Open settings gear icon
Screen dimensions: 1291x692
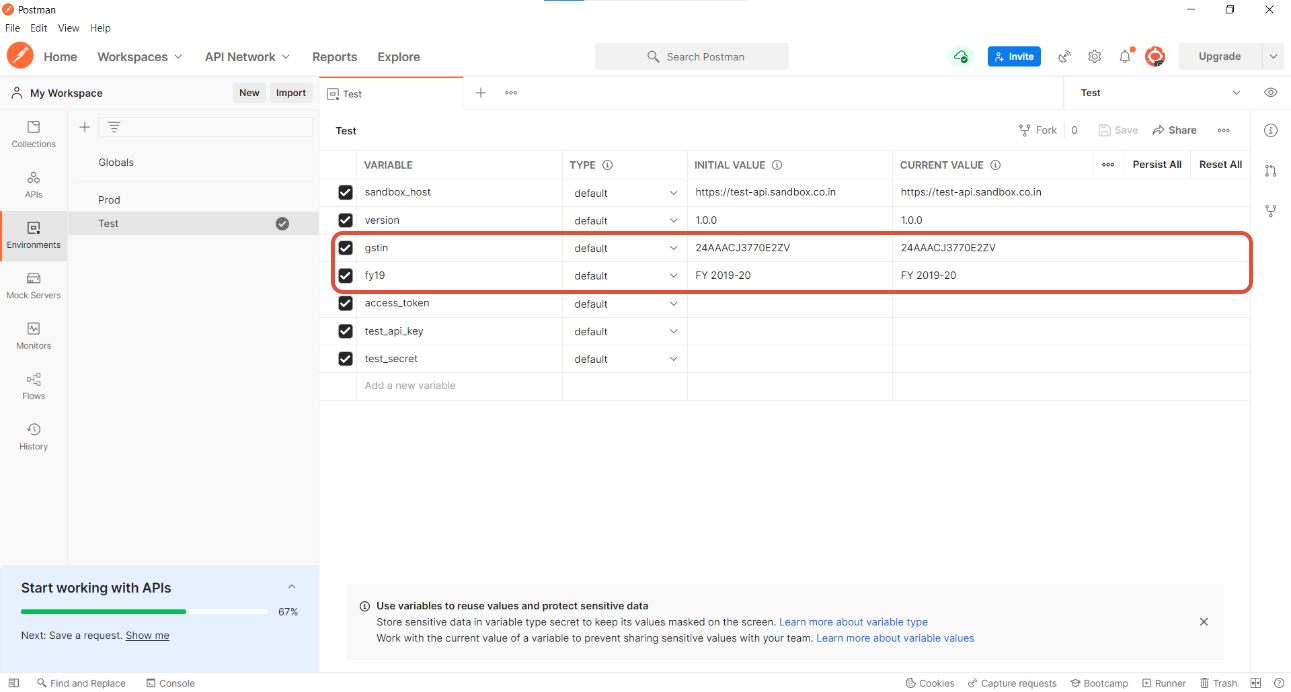(1095, 57)
